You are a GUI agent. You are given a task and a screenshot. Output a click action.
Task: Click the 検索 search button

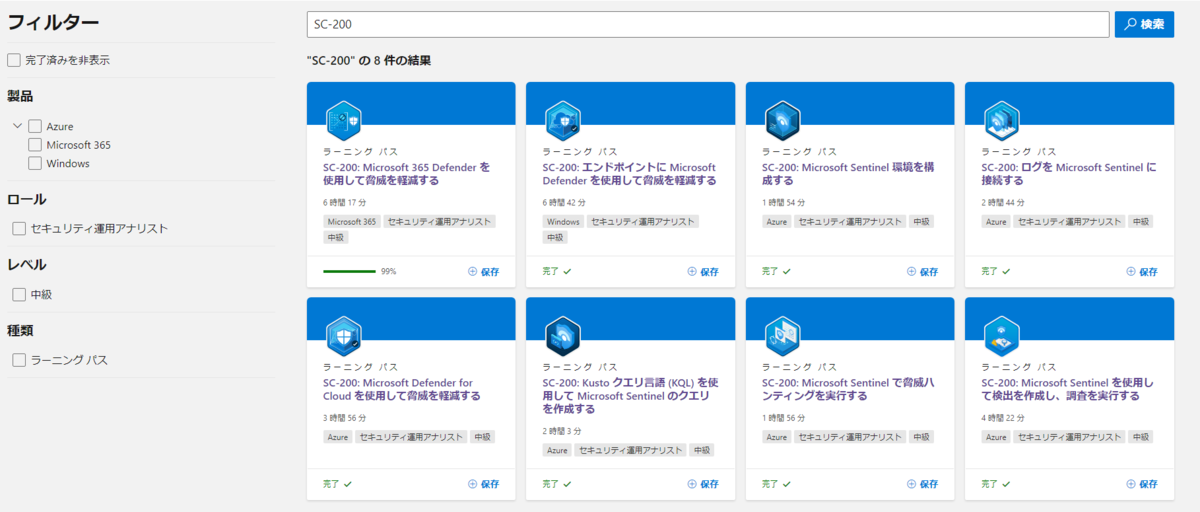coord(1144,24)
